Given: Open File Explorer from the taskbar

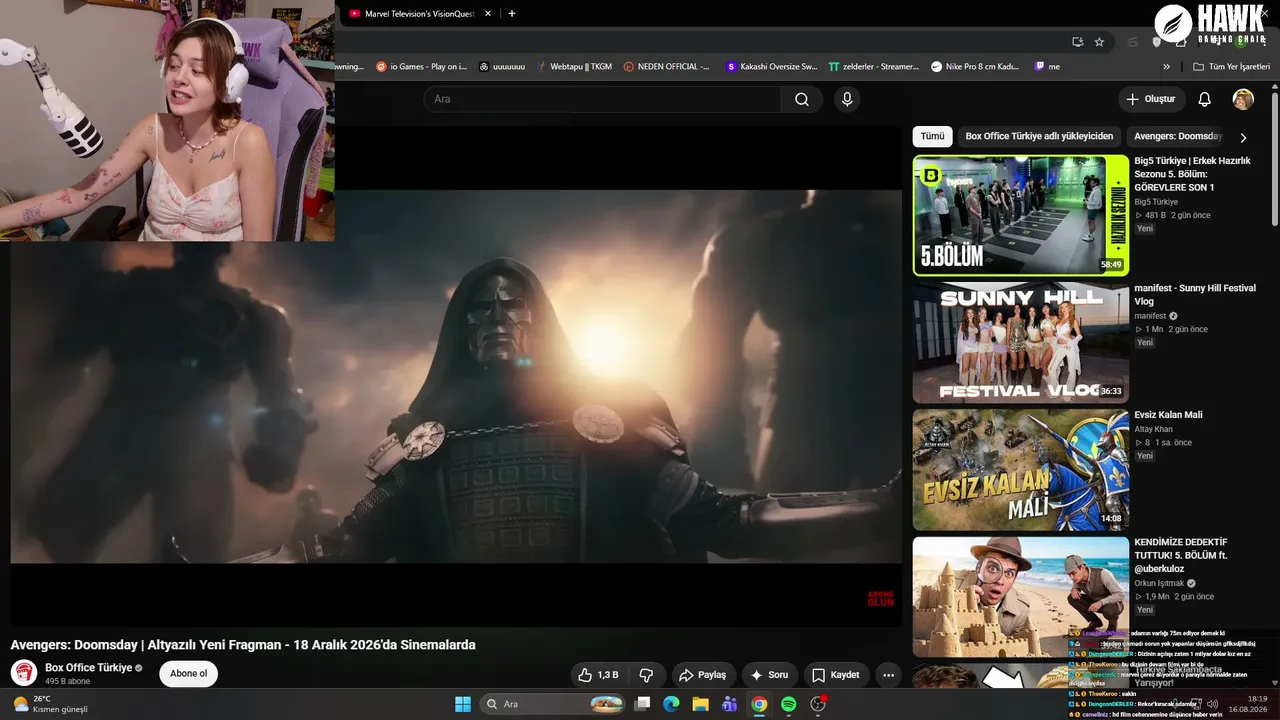Looking at the screenshot, I should 701,704.
